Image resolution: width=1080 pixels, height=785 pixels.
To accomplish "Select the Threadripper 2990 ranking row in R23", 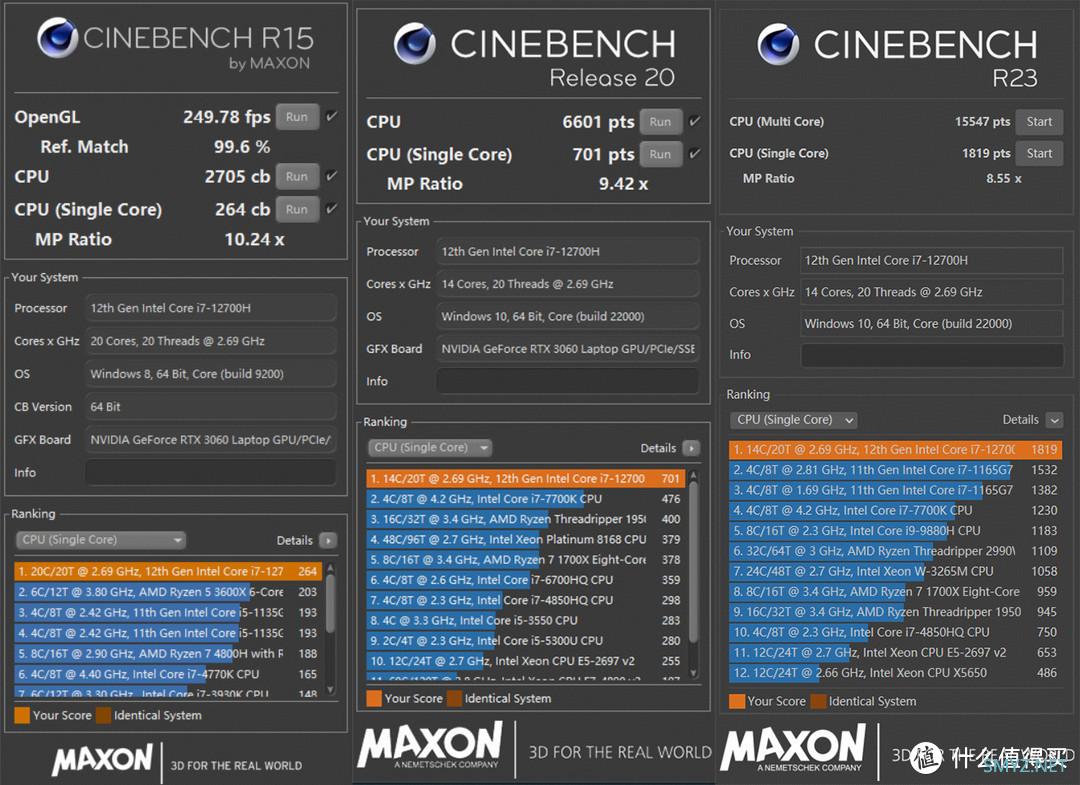I will (895, 551).
